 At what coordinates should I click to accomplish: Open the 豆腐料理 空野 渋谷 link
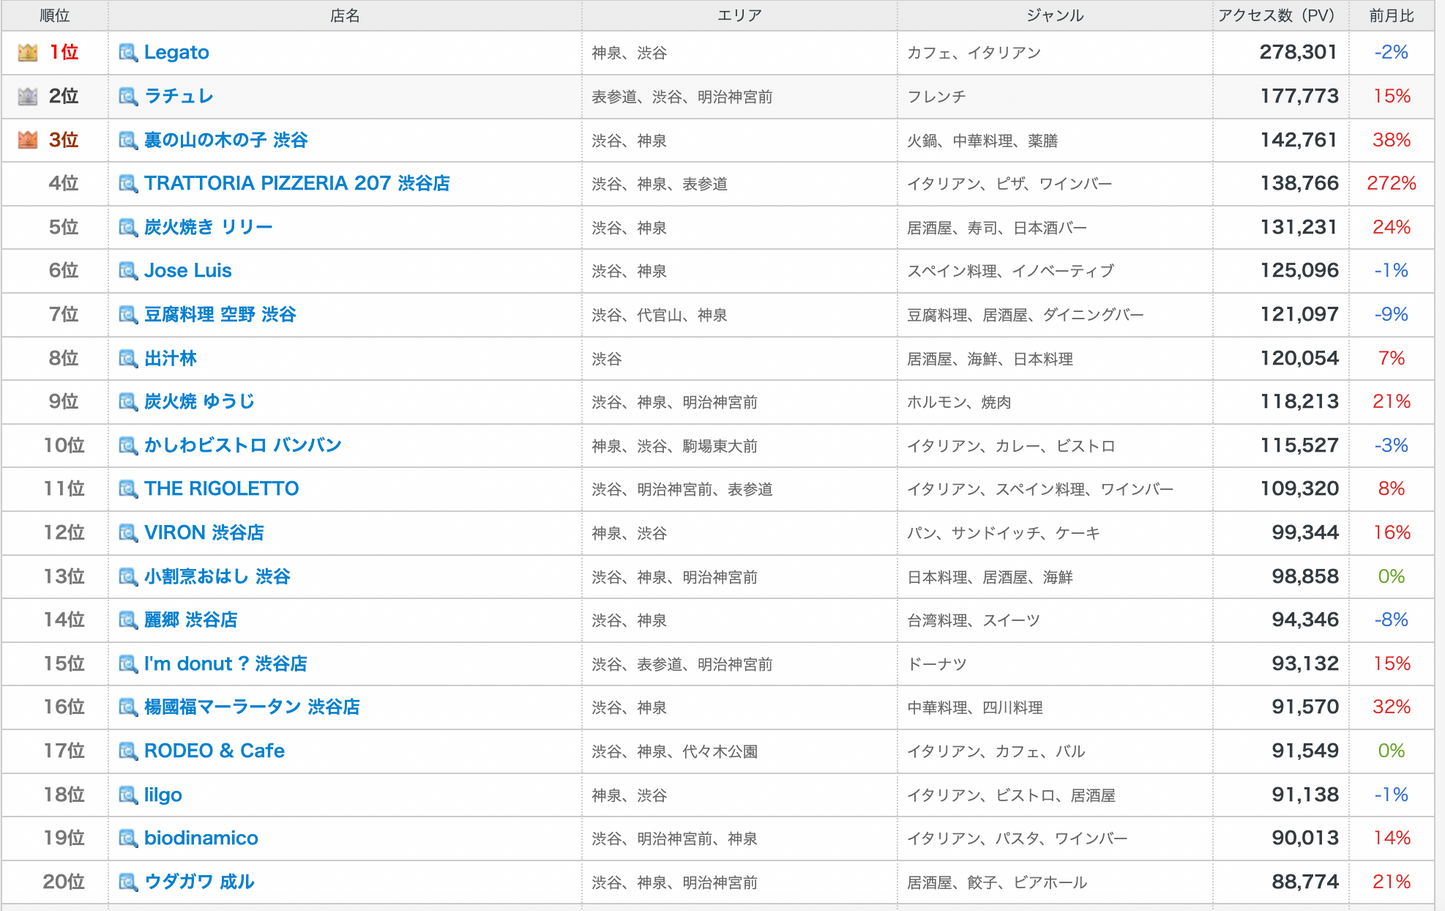220,314
